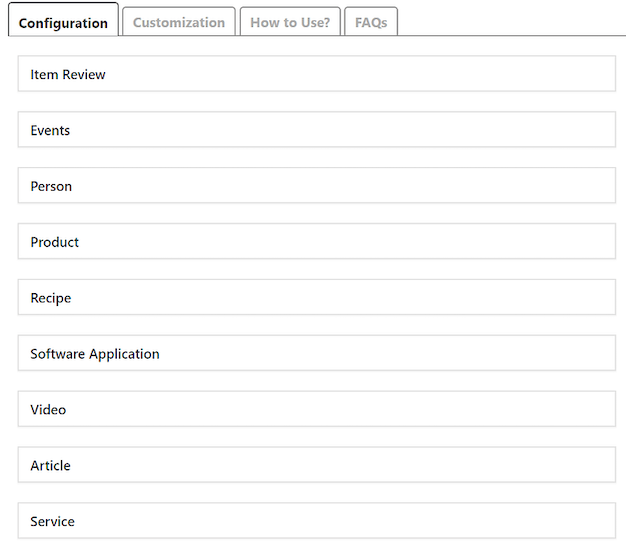This screenshot has height=549, width=626.
Task: Expand the Software Application section
Action: point(317,353)
